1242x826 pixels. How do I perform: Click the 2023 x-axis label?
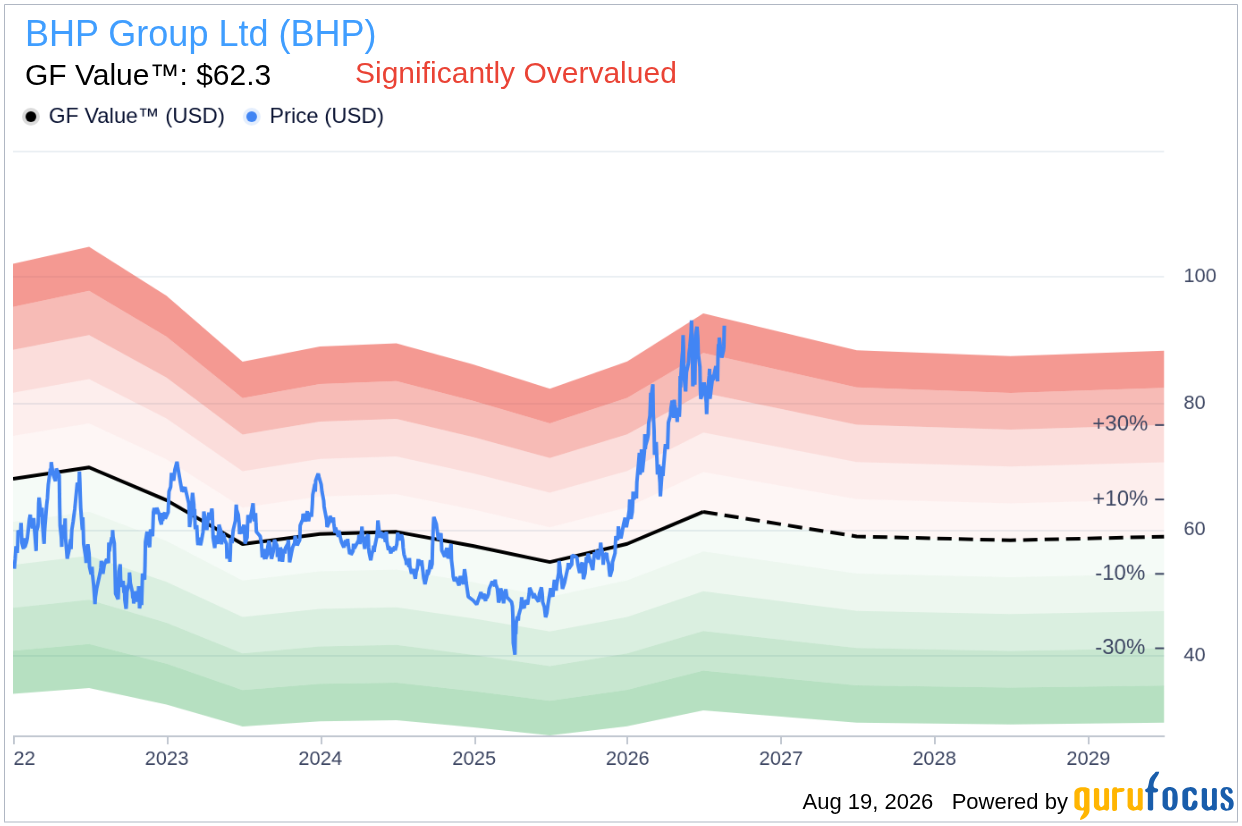coord(167,758)
